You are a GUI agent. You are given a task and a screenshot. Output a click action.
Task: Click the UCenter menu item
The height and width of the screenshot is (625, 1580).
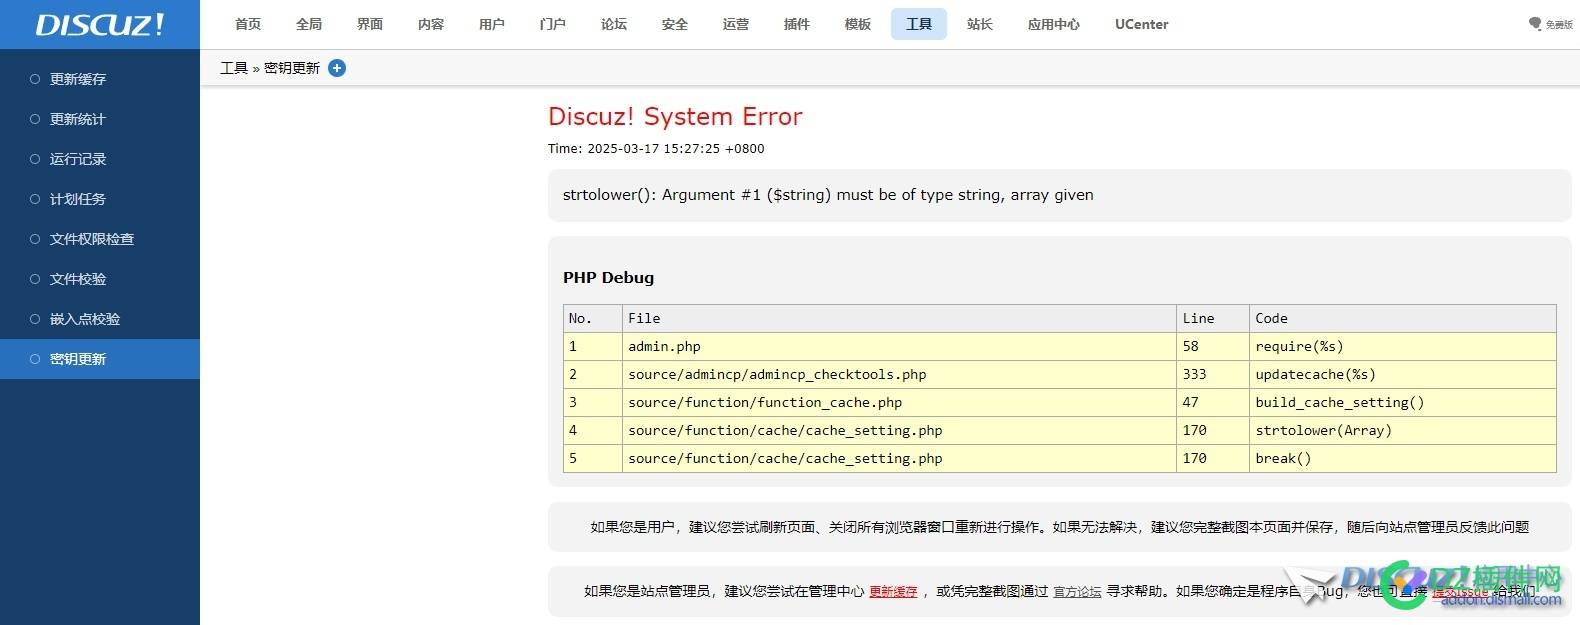1141,24
